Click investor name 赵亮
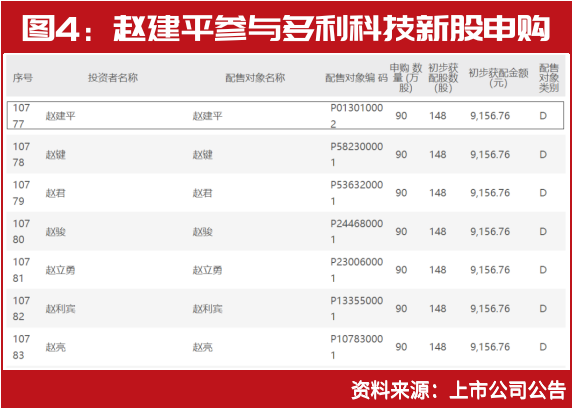 pyautogui.click(x=56, y=347)
